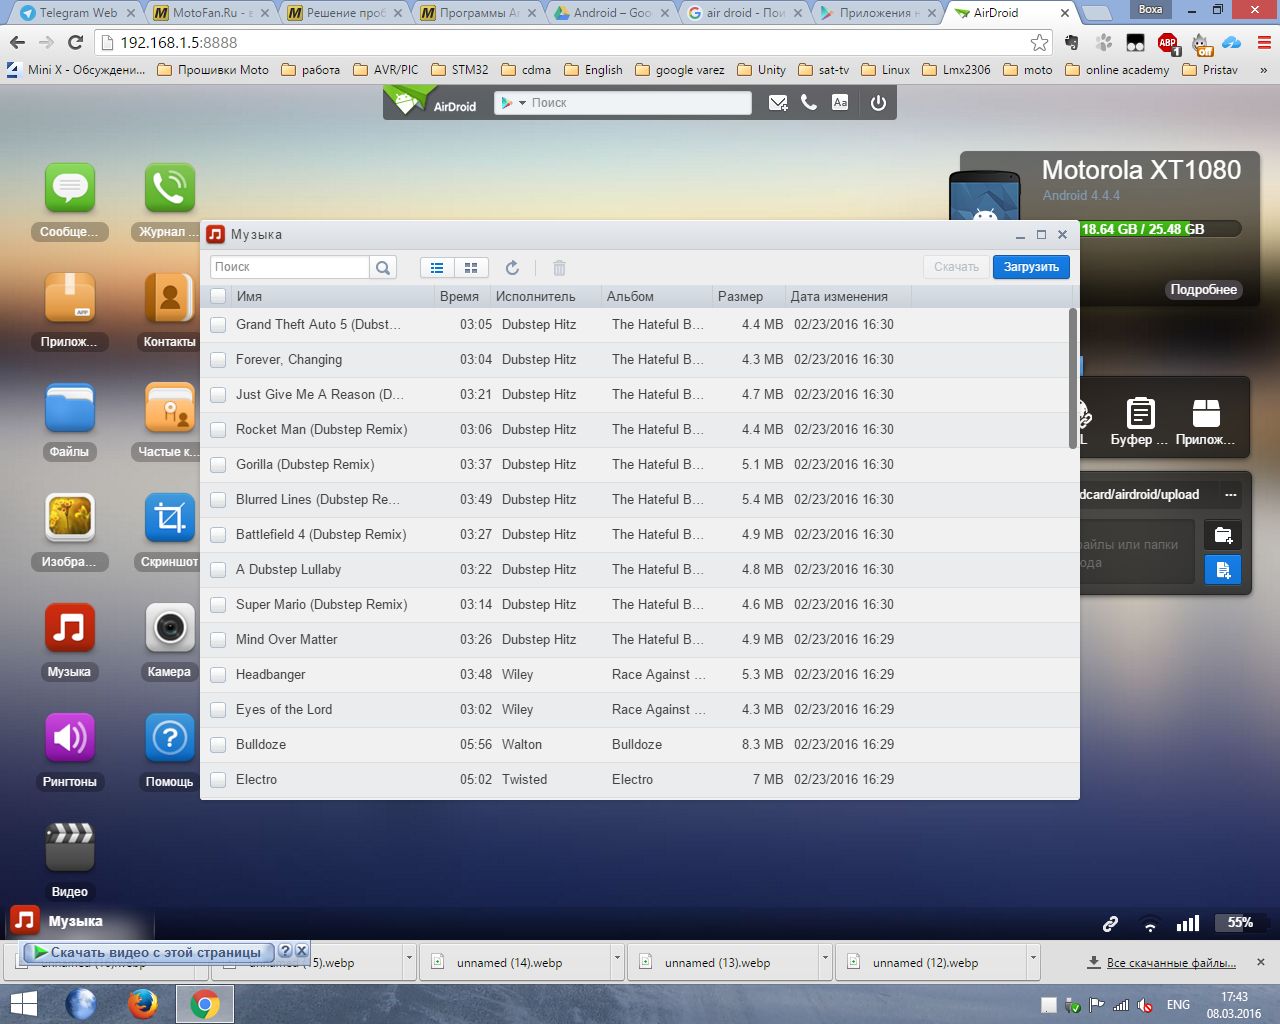The width and height of the screenshot is (1280, 1024).
Task: Check the A Dubstep Lullaby track
Action: pyautogui.click(x=218, y=570)
